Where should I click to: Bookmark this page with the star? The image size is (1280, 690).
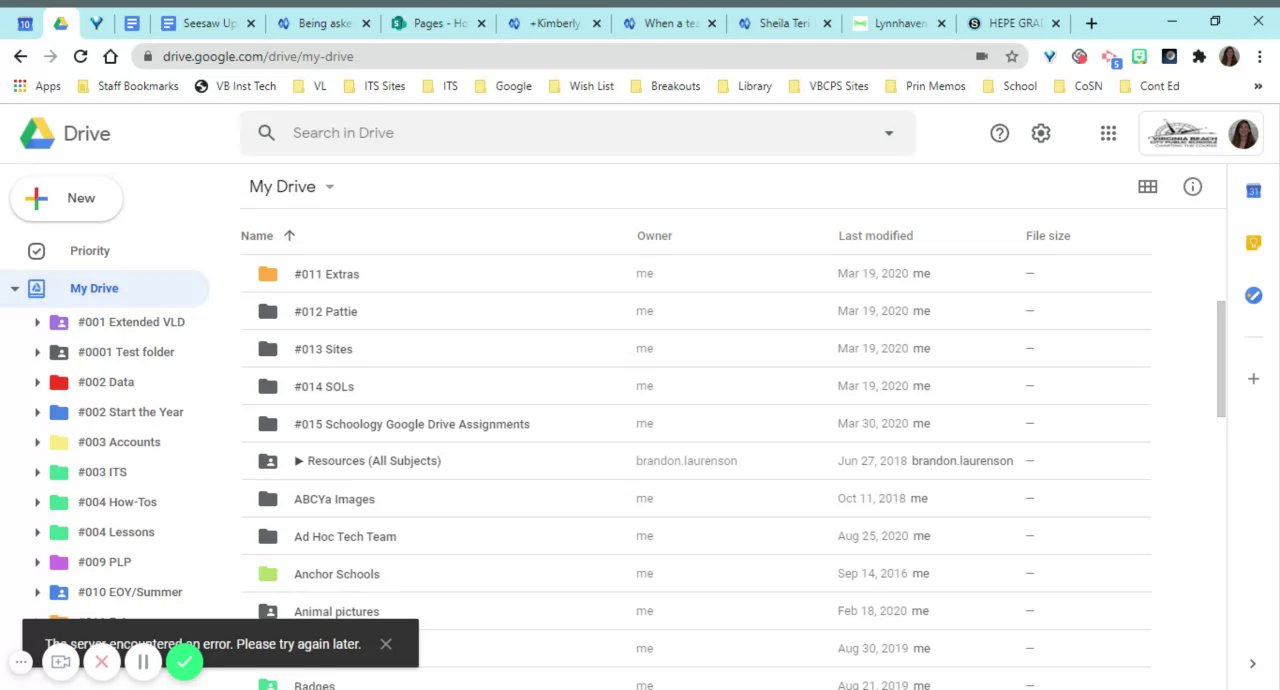tap(1012, 57)
